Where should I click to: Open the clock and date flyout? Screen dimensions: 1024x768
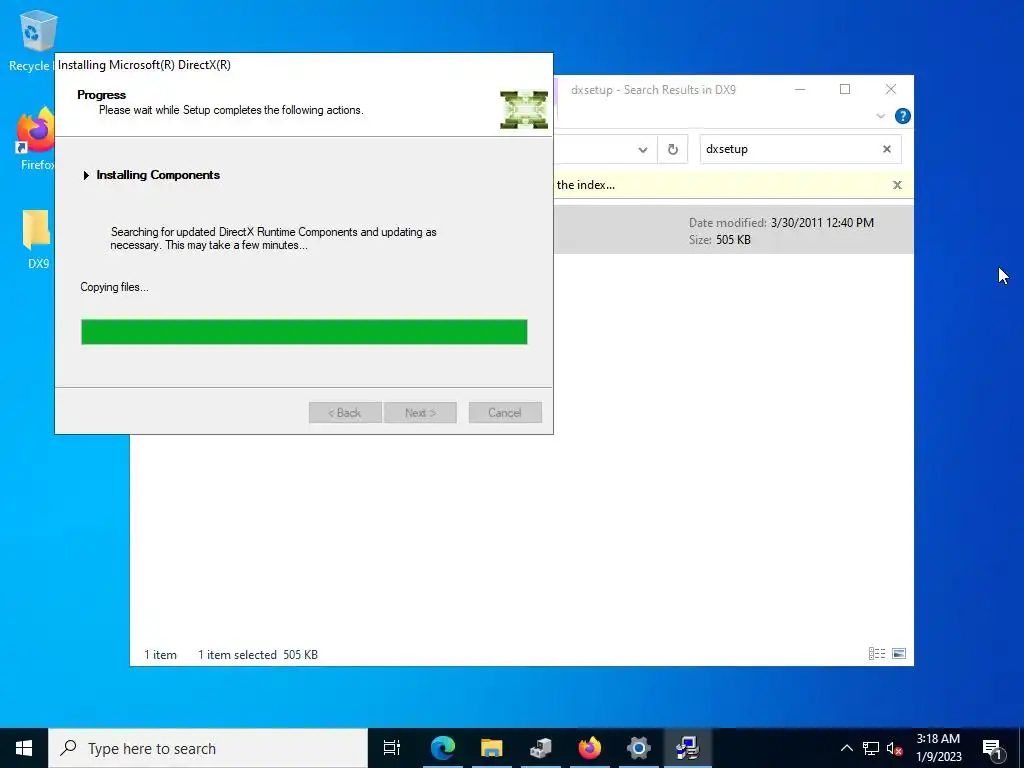[938, 748]
